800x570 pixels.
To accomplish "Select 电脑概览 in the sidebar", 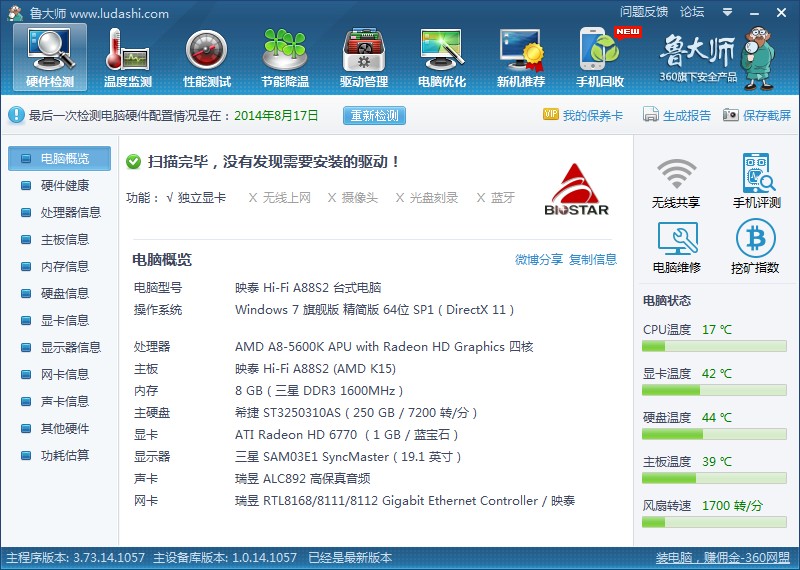I will coord(59,158).
